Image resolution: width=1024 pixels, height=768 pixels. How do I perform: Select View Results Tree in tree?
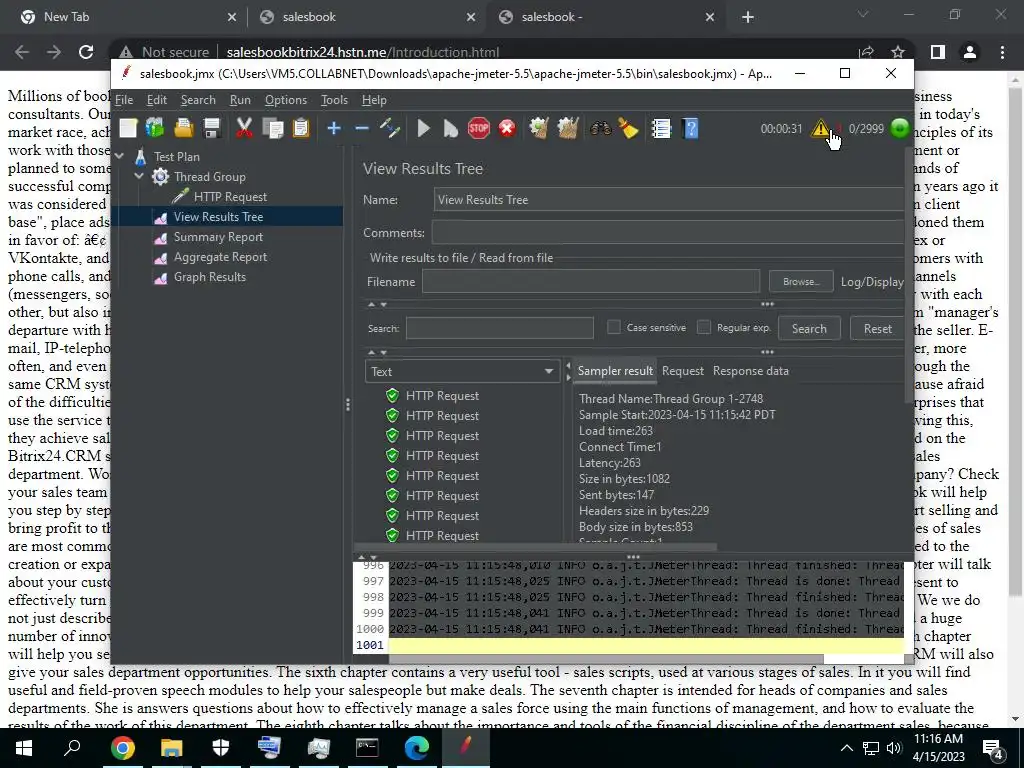pos(218,217)
